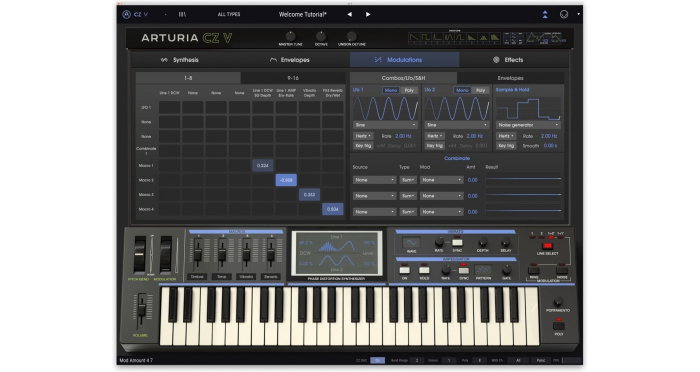The image size is (700, 372).
Task: Click the Timbre macro label button
Action: [x=197, y=276]
